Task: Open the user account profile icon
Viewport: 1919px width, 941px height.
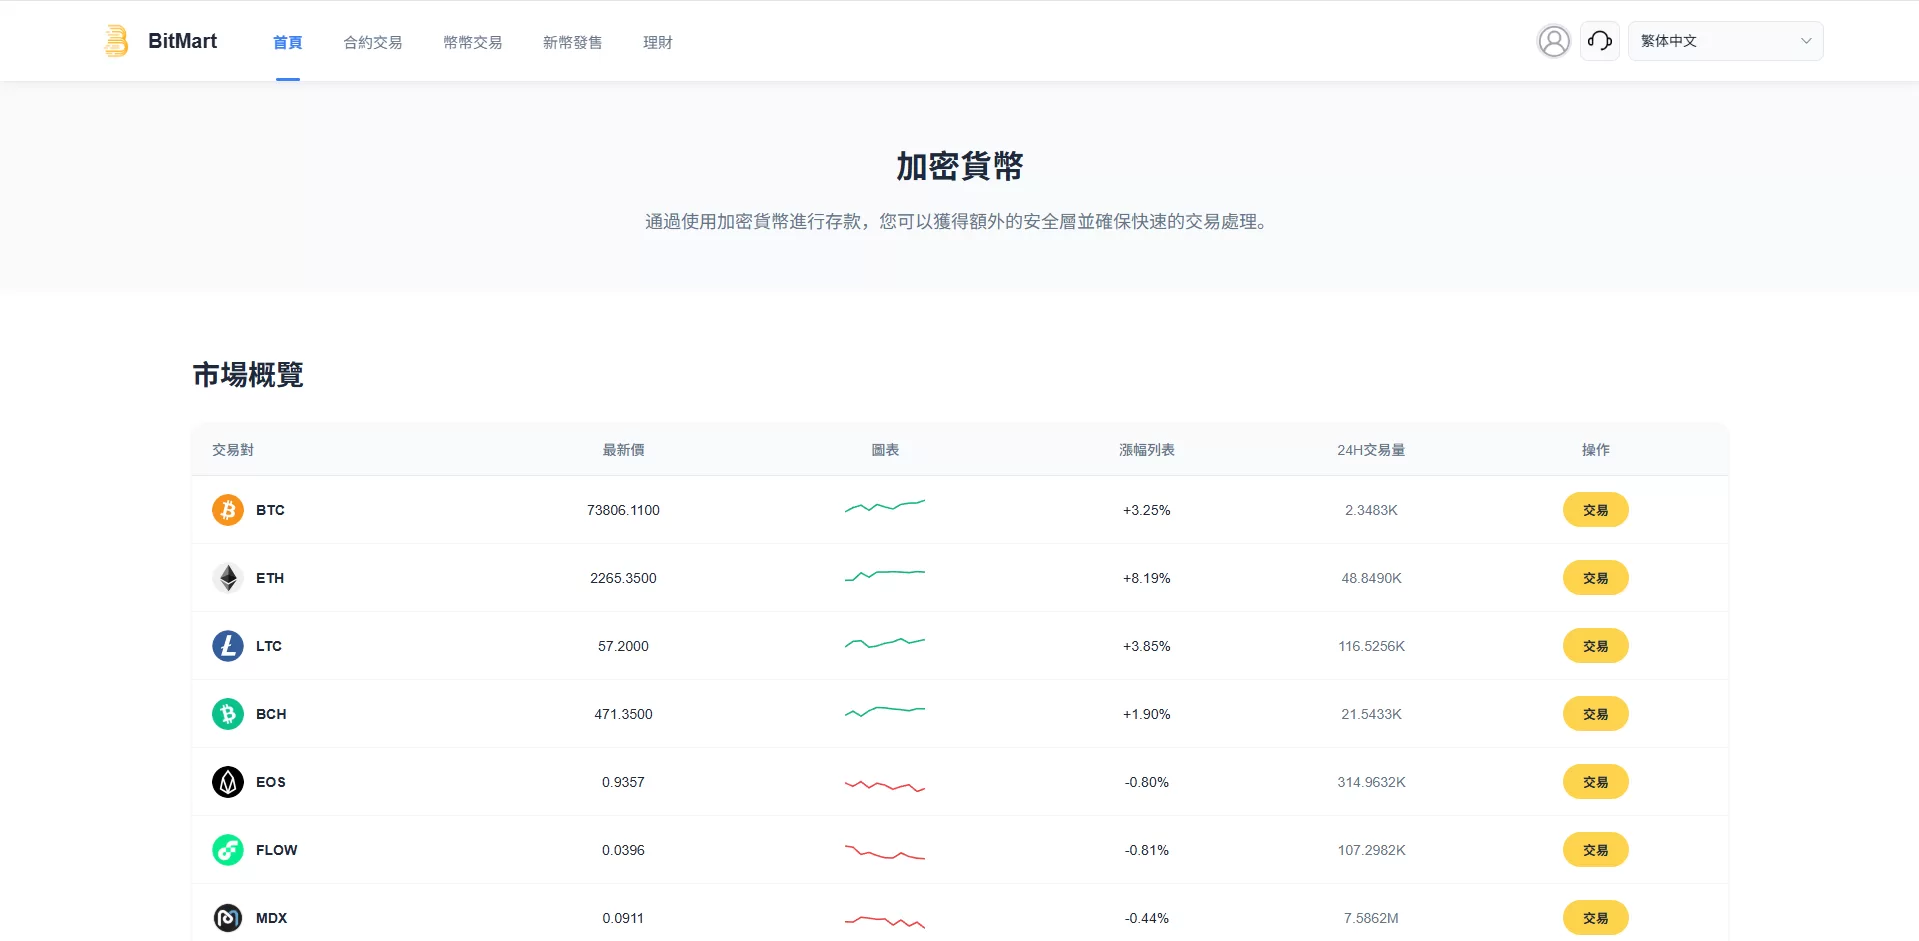Action: [1553, 41]
